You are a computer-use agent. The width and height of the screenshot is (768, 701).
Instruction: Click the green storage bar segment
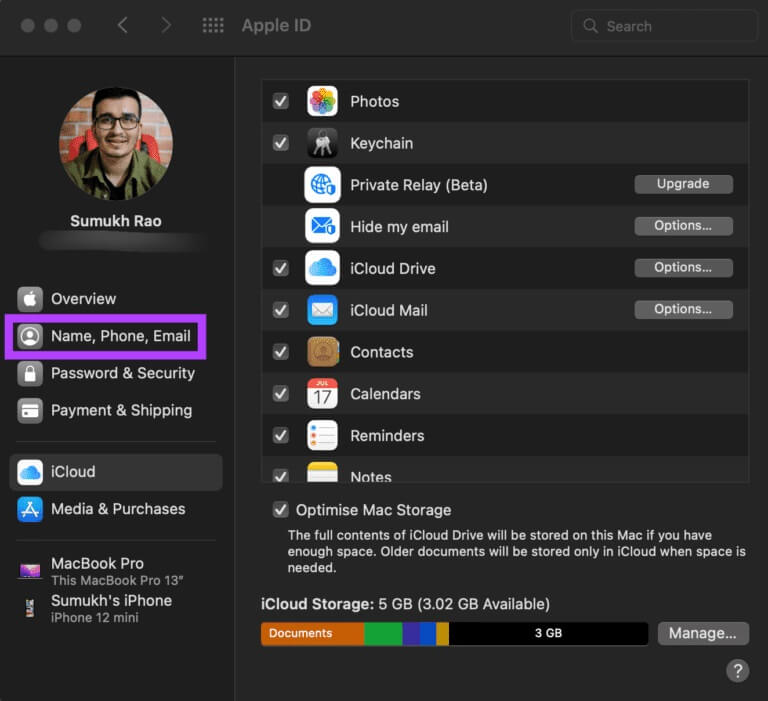(384, 633)
